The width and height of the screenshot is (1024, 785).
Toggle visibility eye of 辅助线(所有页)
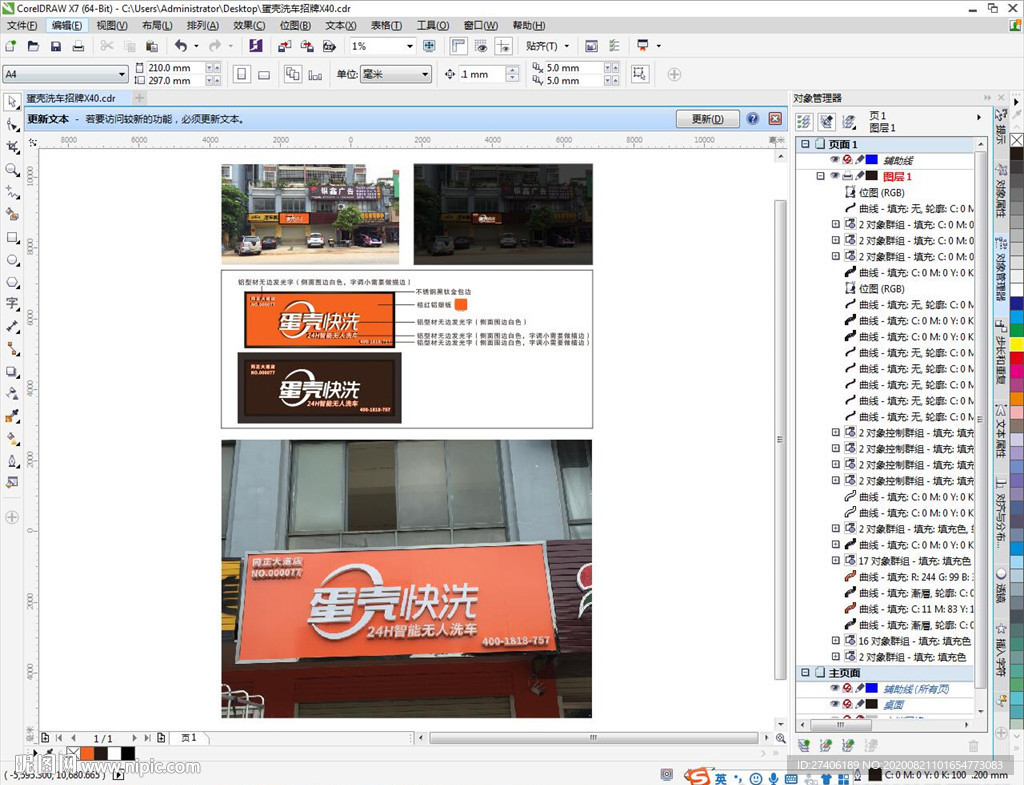(835, 688)
